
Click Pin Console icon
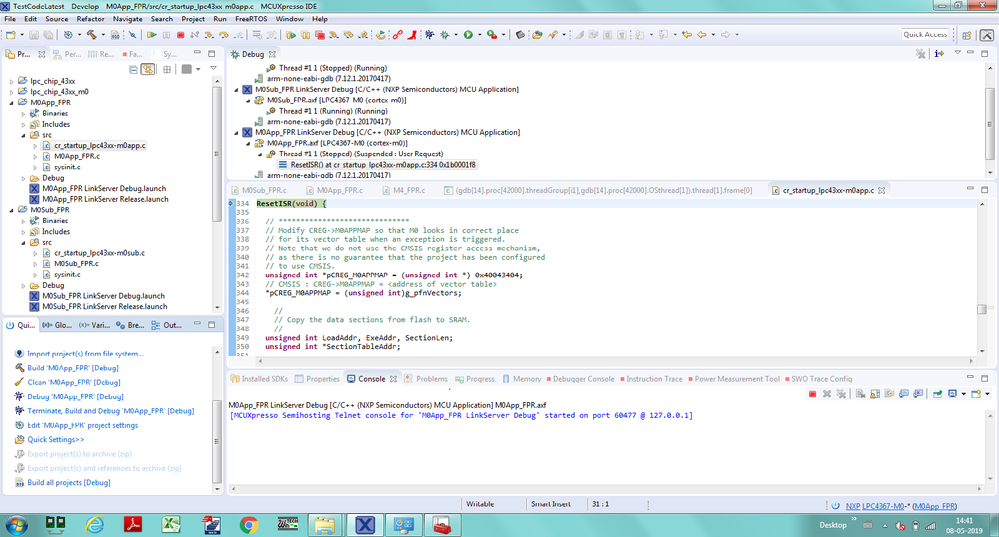(937, 394)
